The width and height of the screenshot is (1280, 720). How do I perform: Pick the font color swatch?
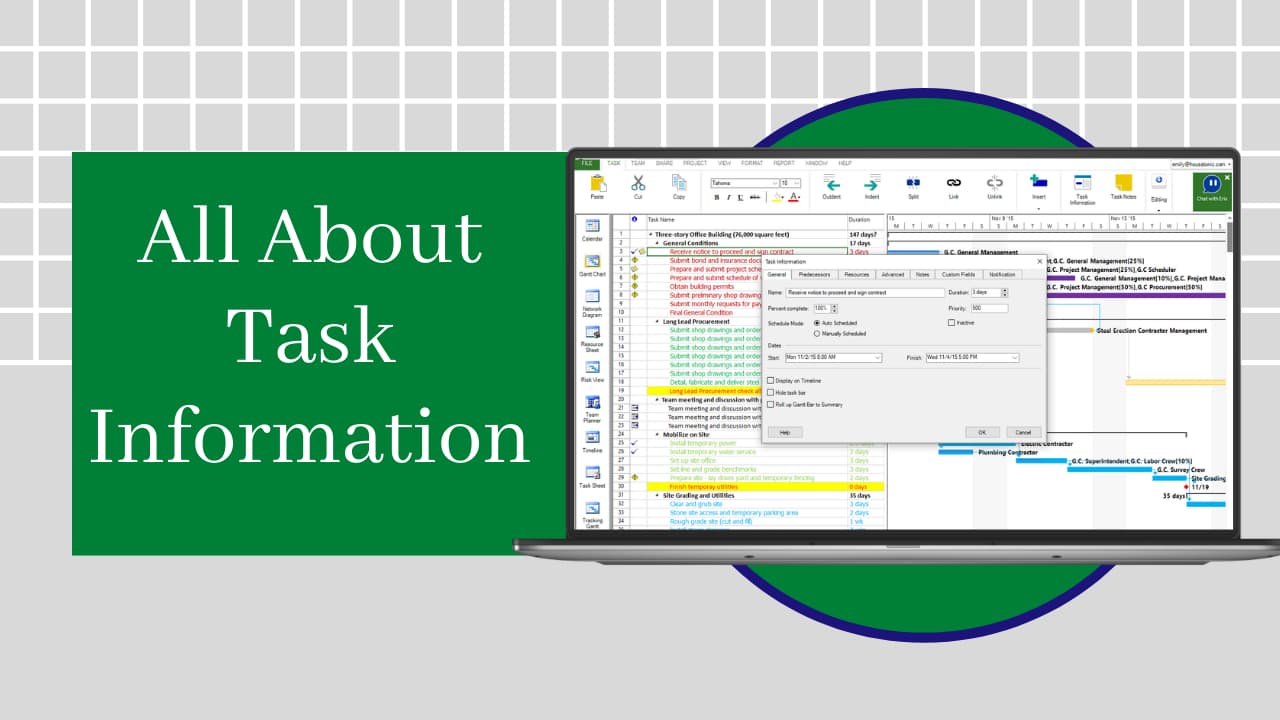[794, 197]
